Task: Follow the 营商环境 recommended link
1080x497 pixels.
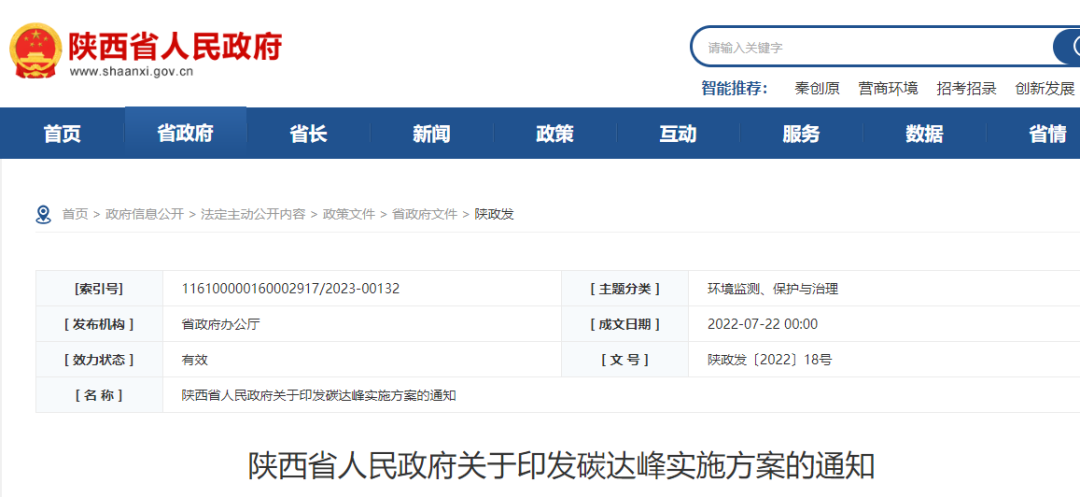Action: coord(888,88)
